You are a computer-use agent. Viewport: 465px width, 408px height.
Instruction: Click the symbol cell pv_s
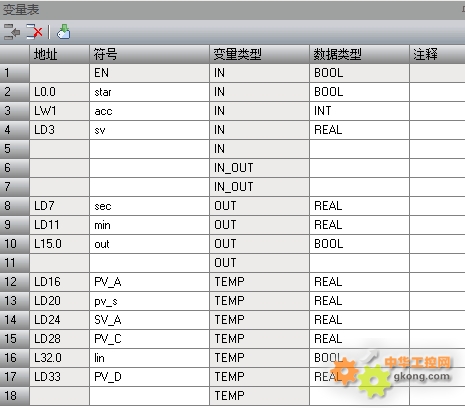[149, 301]
